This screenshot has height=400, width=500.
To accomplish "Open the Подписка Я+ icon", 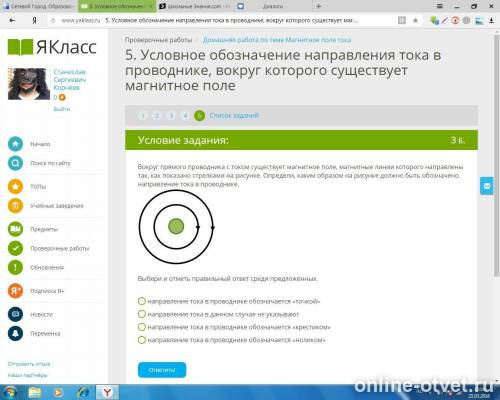I will click(x=15, y=291).
